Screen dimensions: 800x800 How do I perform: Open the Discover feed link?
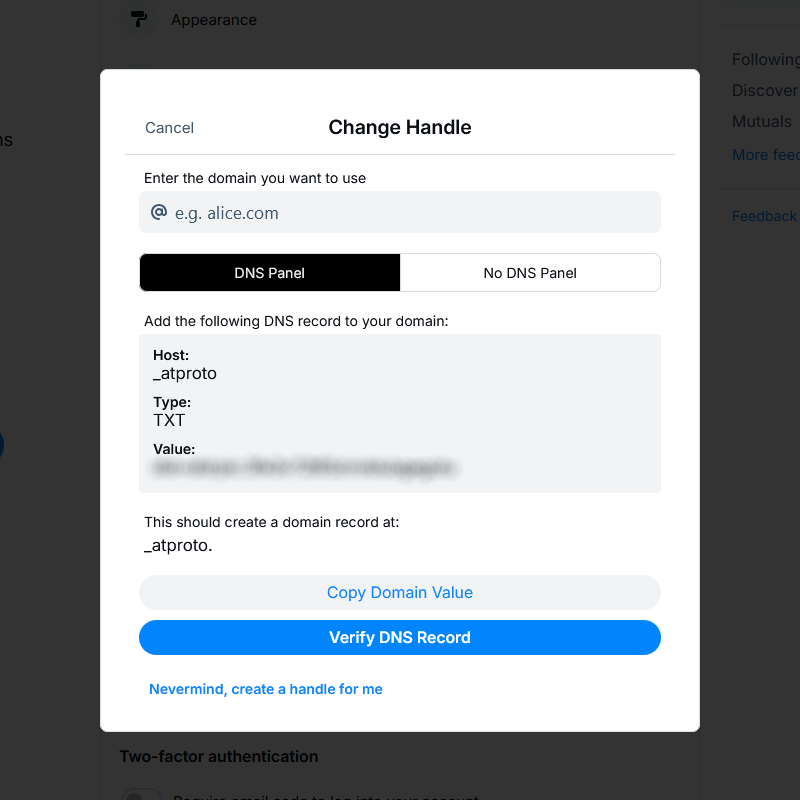tap(765, 91)
